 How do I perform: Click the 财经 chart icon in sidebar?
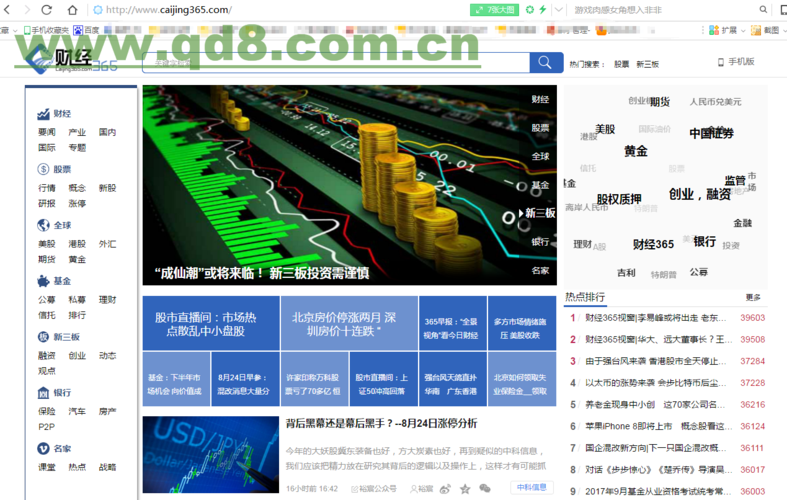click(x=43, y=114)
